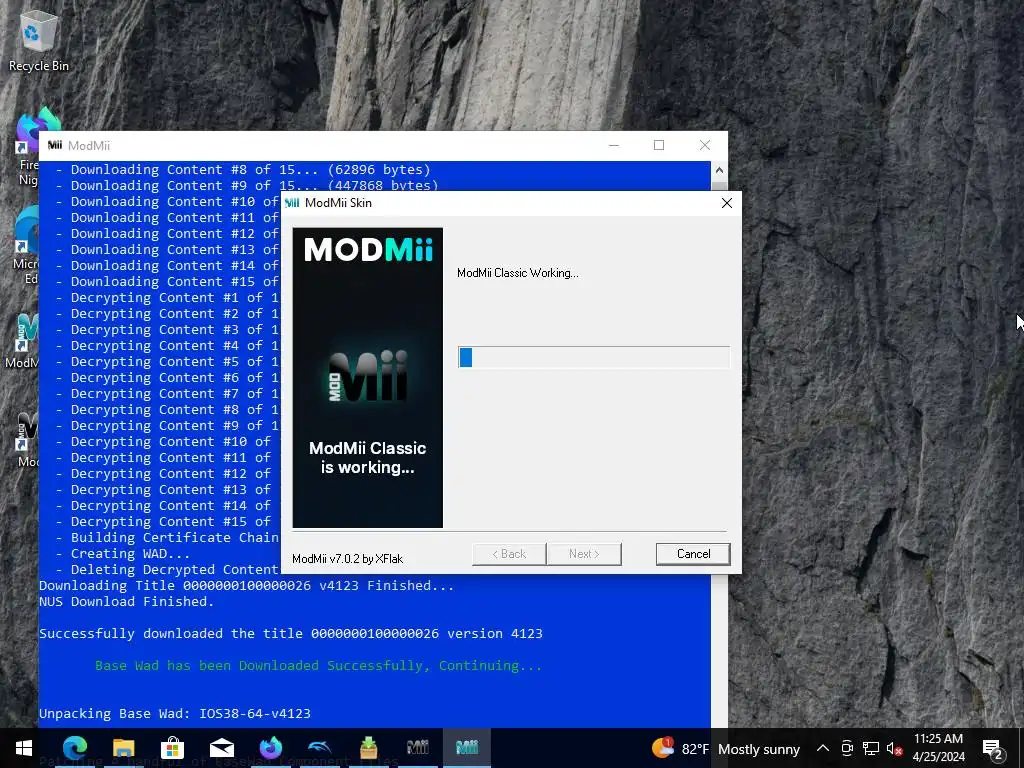Click the NUS Download Finished line
This screenshot has height=768, width=1024.
127,601
